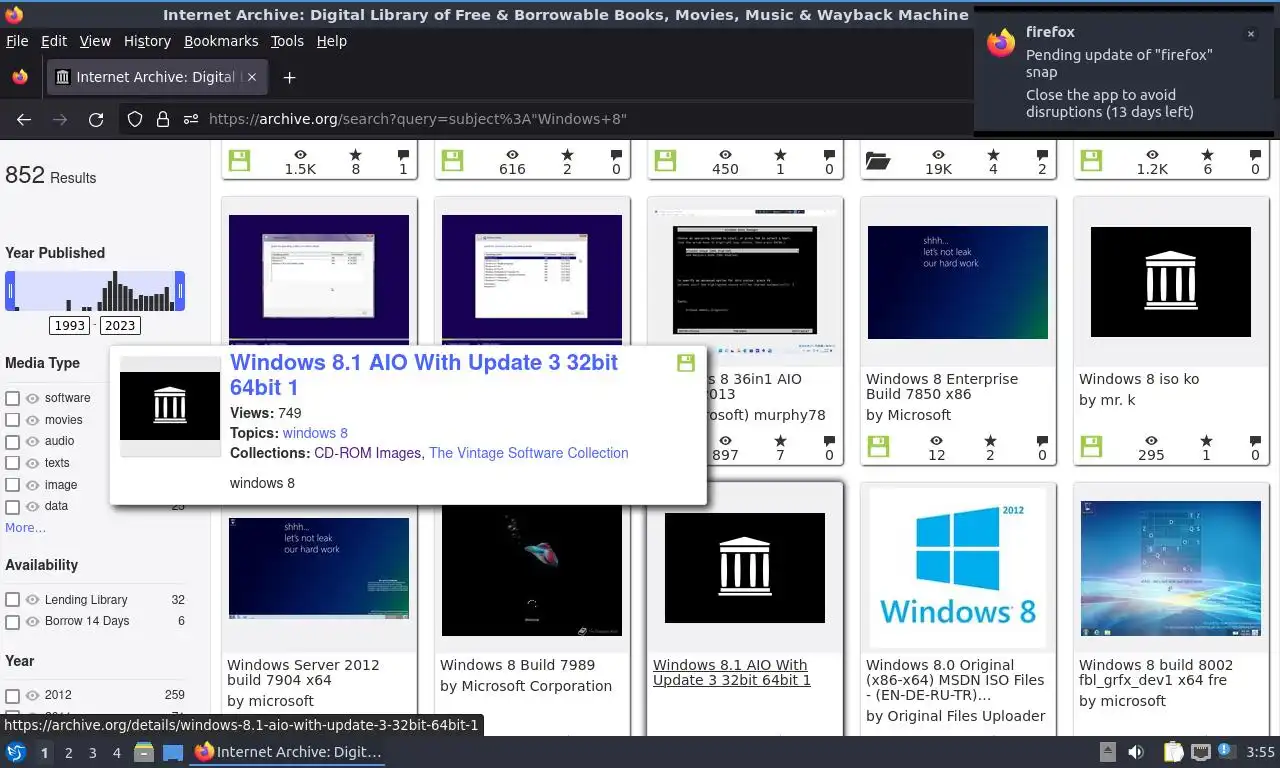Viewport: 1280px width, 768px height.
Task: Switch to workspace 4
Action: [116, 752]
